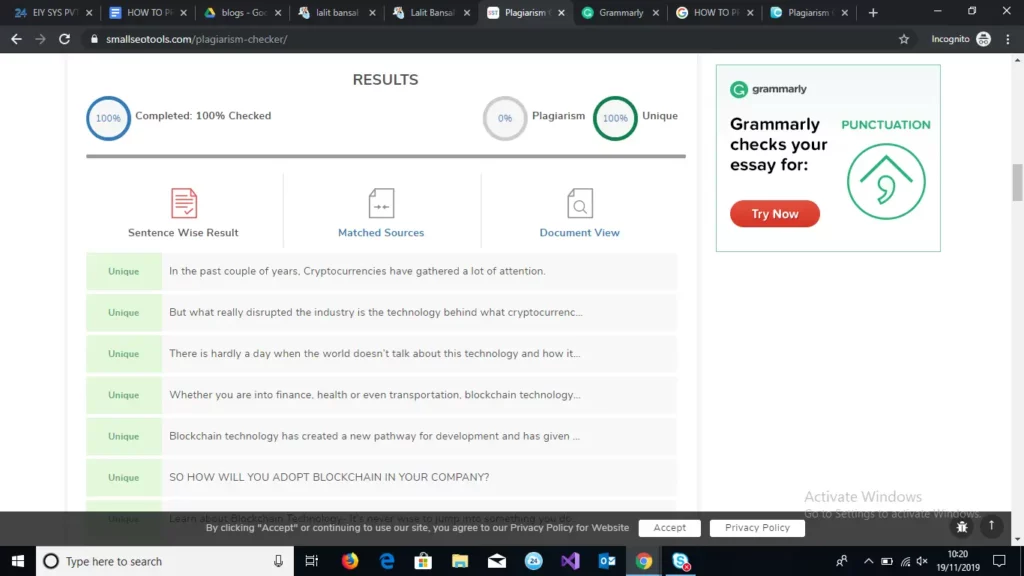1024x576 pixels.
Task: Click the page vertical scrollbar thumb
Action: pos(1017,182)
